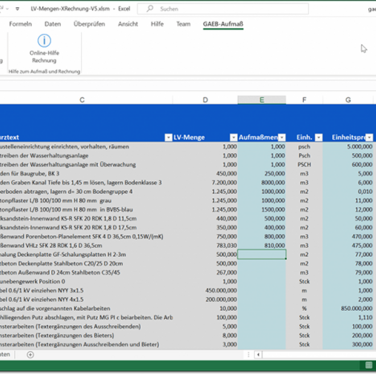Open the Aufmaßmenge column filter dropdown
The width and height of the screenshot is (376, 376).
click(x=282, y=137)
